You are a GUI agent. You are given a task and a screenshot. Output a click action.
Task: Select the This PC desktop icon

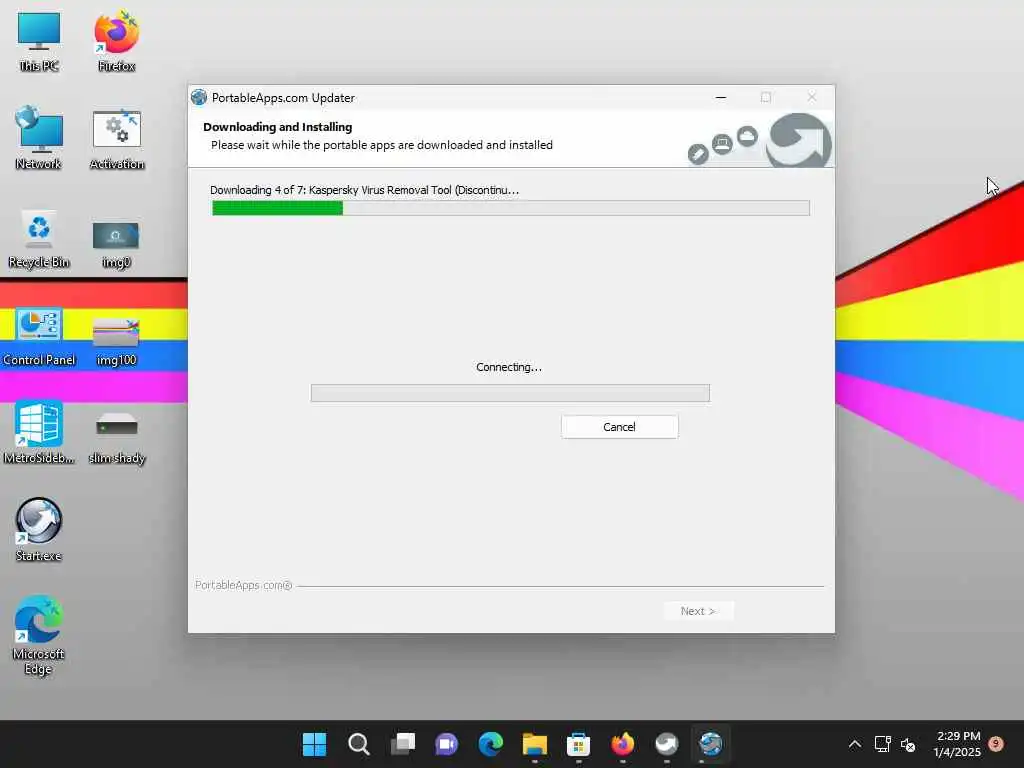39,41
